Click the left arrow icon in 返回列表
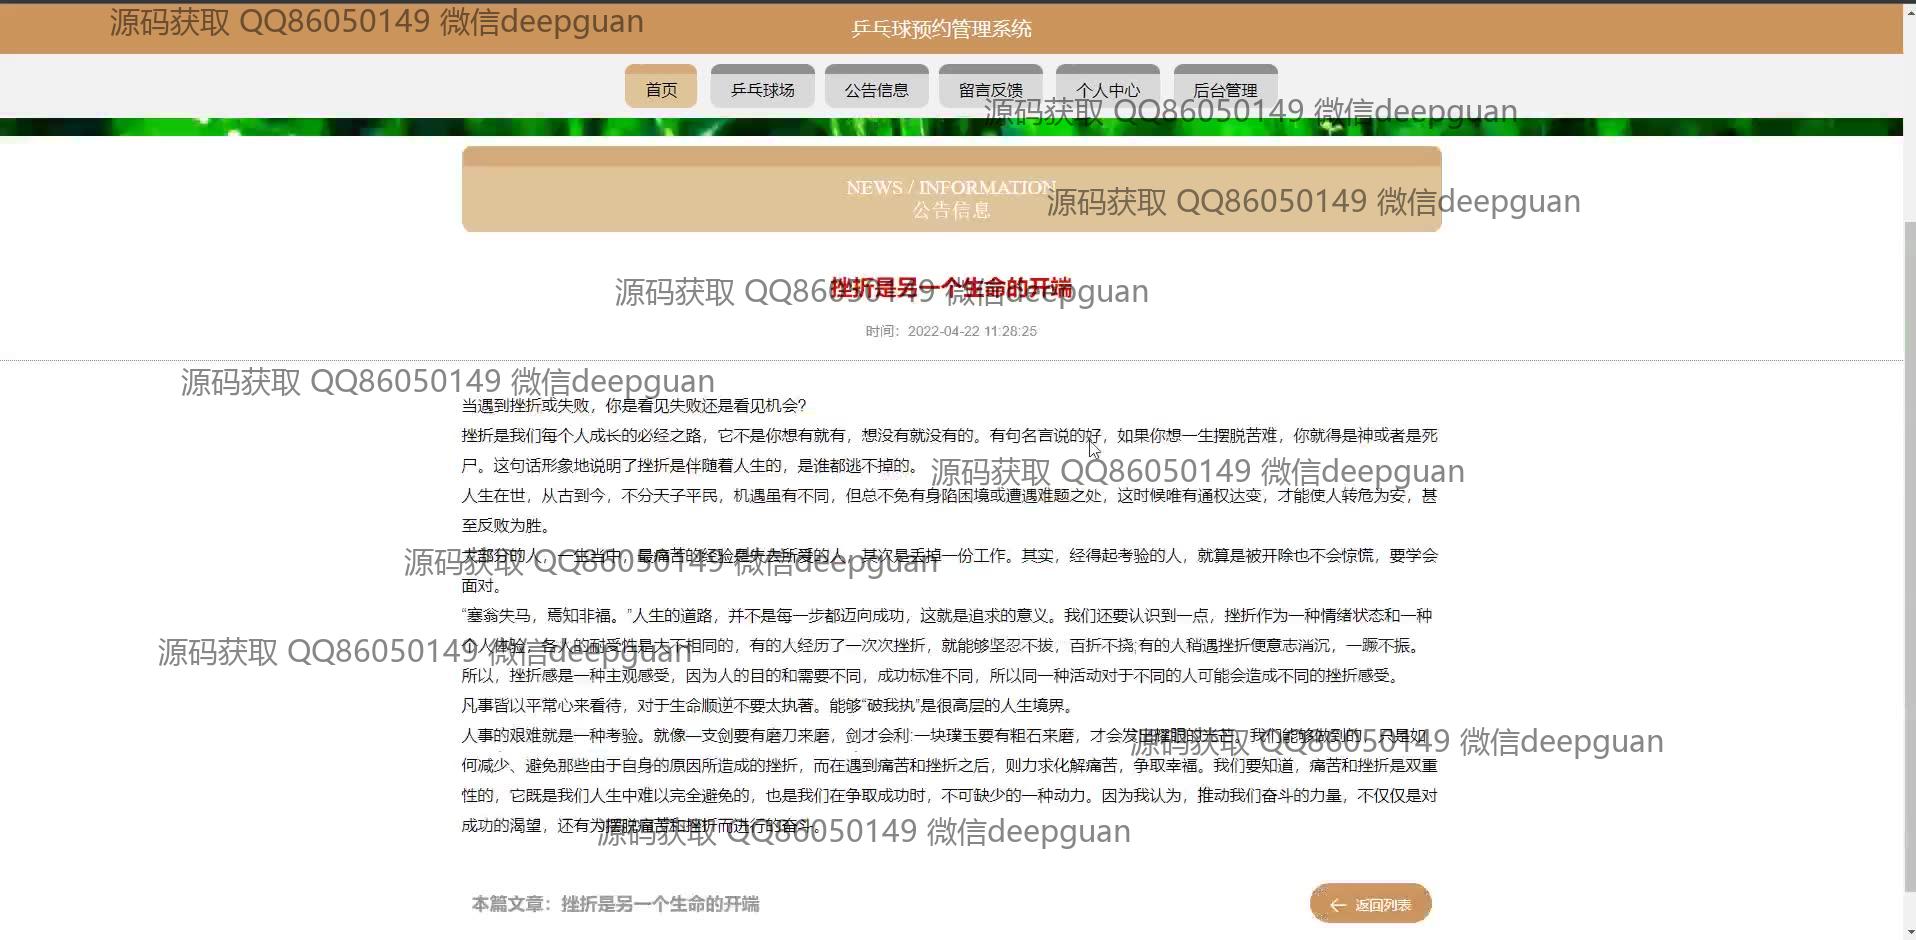This screenshot has height=940, width=1916. (x=1337, y=905)
